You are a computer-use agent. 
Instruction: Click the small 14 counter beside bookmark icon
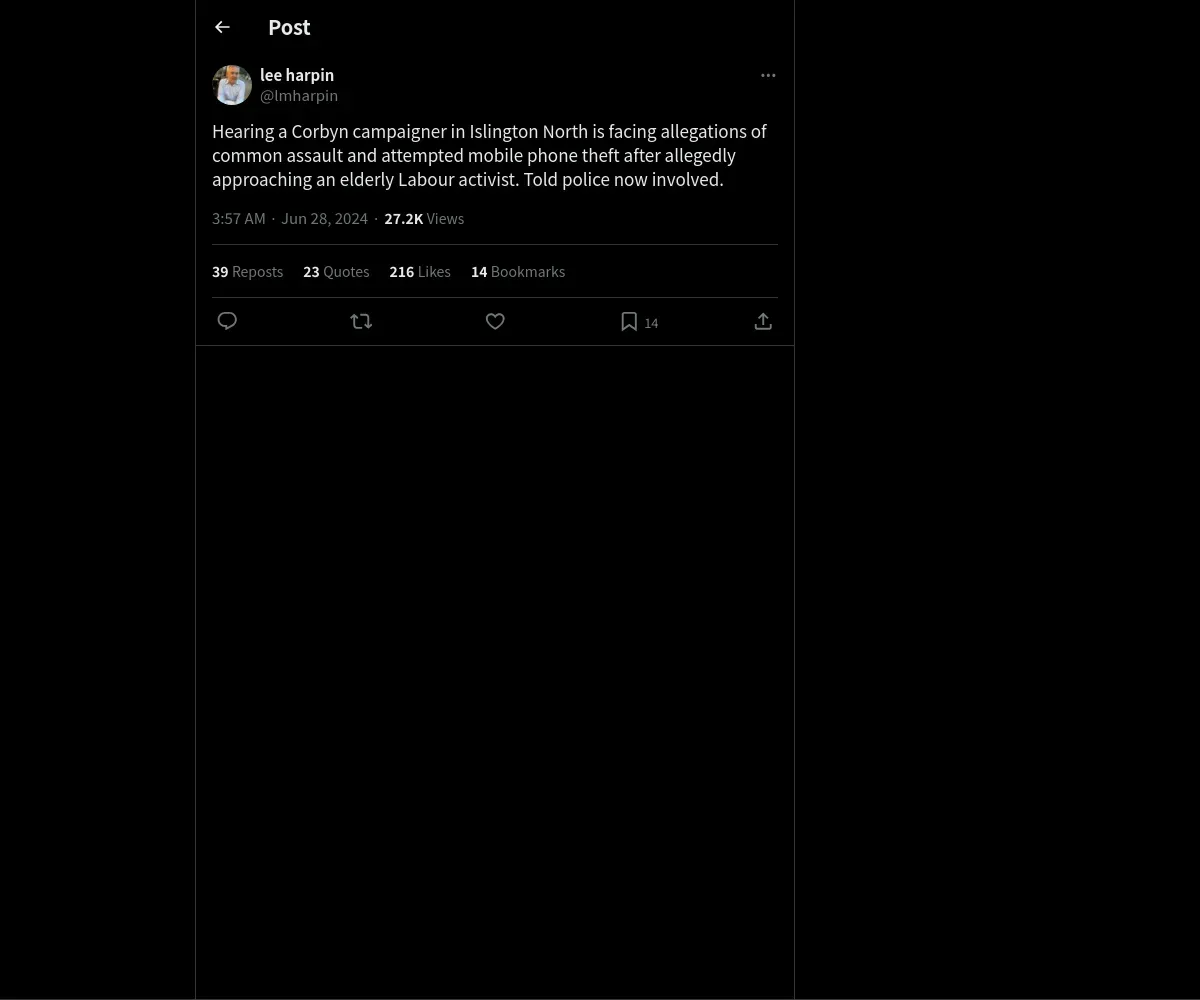click(x=651, y=323)
